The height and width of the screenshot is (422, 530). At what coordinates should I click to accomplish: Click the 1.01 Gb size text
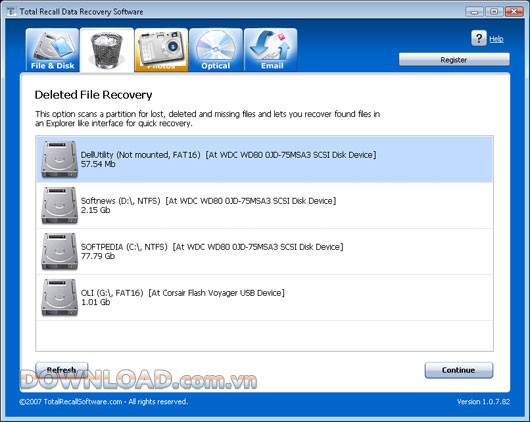click(x=95, y=302)
